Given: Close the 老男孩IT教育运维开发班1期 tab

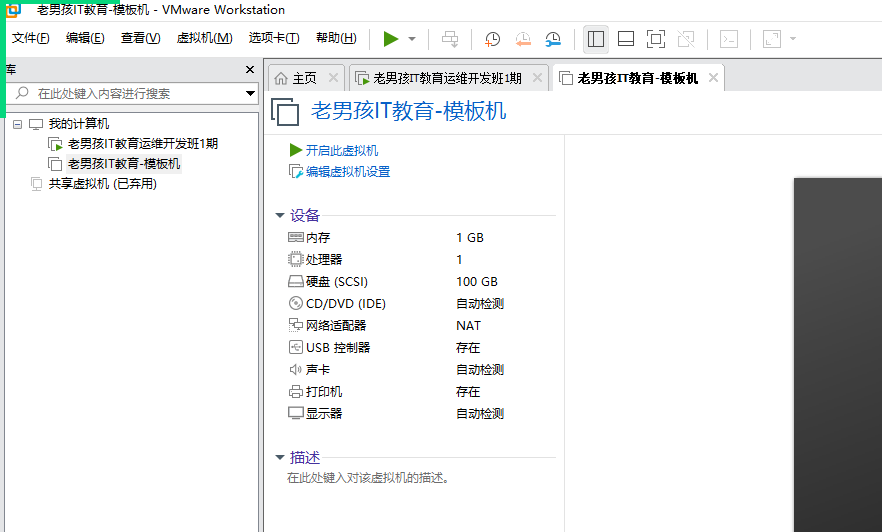Looking at the screenshot, I should pyautogui.click(x=537, y=78).
